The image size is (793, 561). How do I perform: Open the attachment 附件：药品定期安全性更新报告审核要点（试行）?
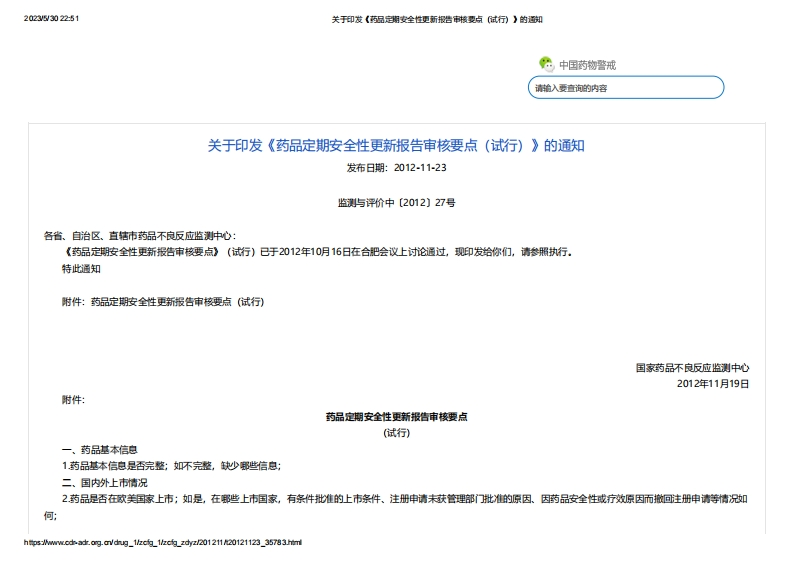[163, 301]
